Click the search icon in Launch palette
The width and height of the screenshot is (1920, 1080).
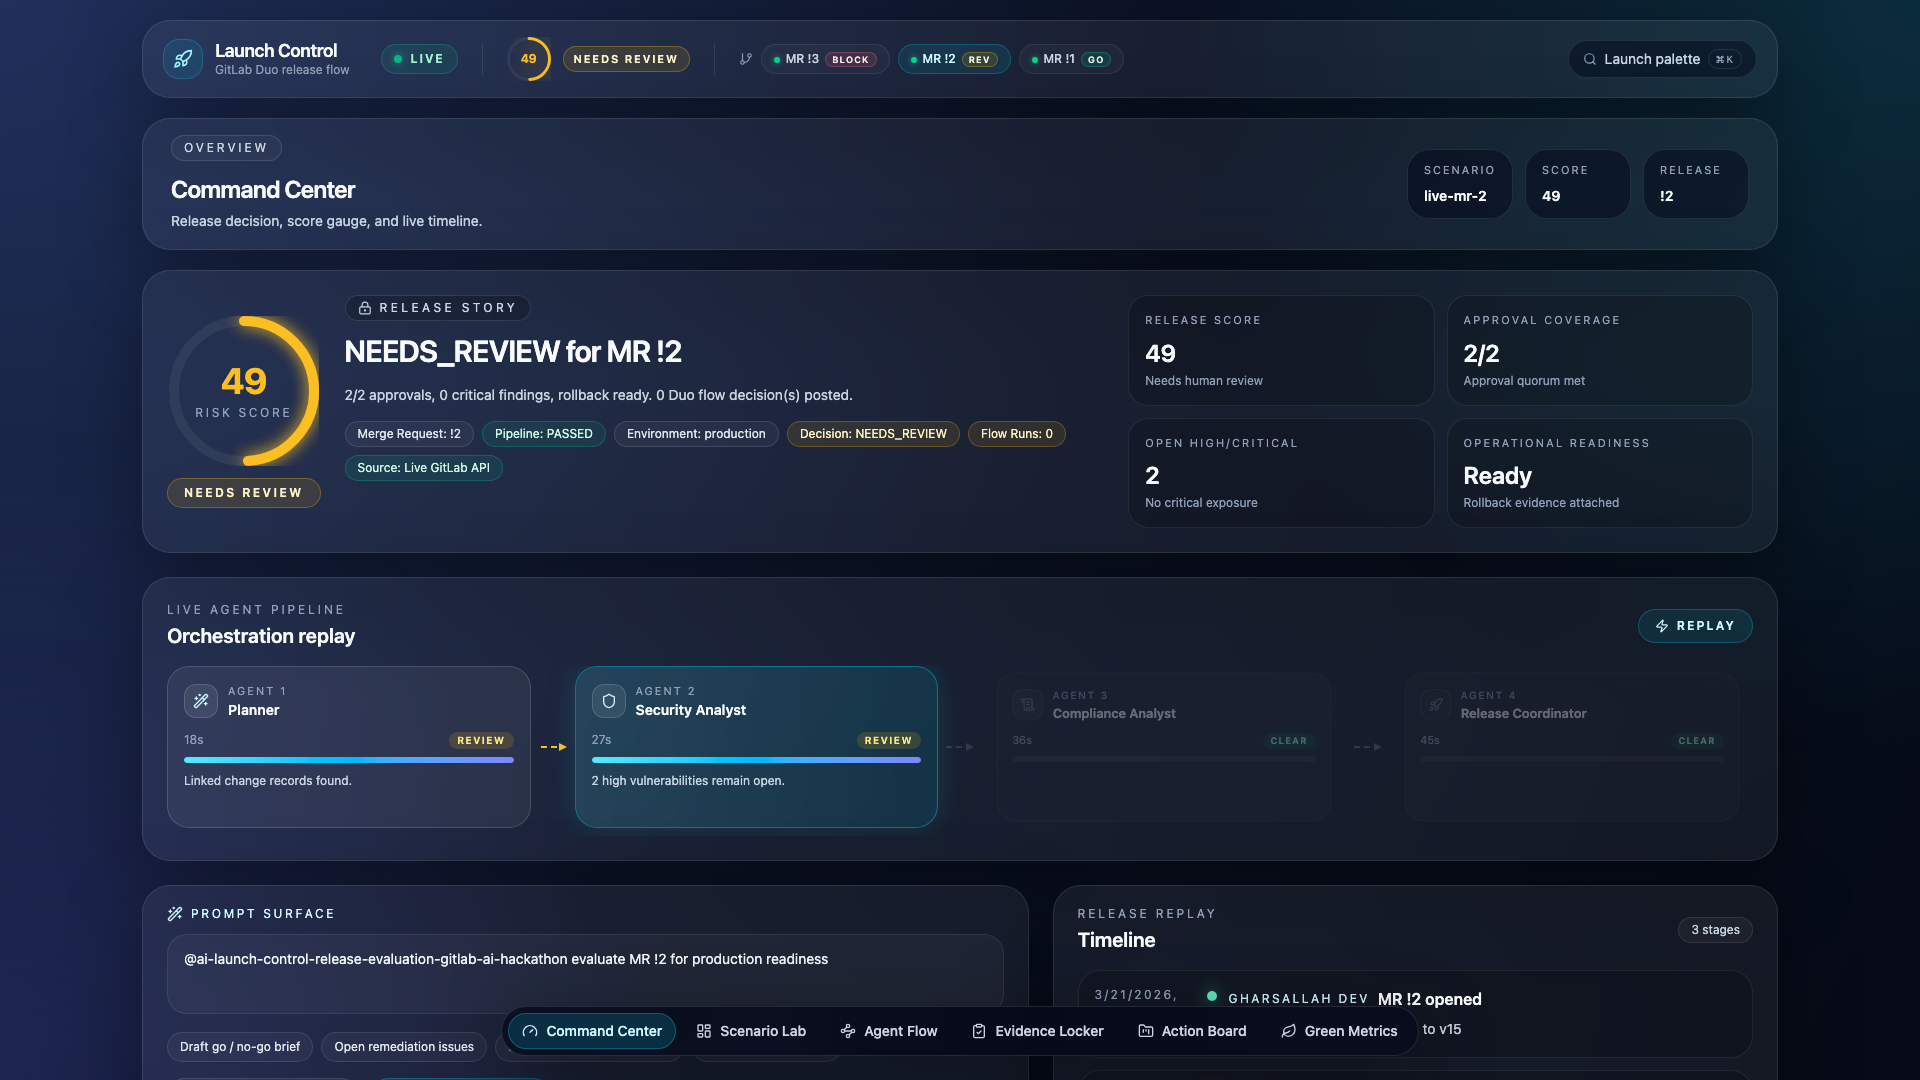tap(1589, 59)
